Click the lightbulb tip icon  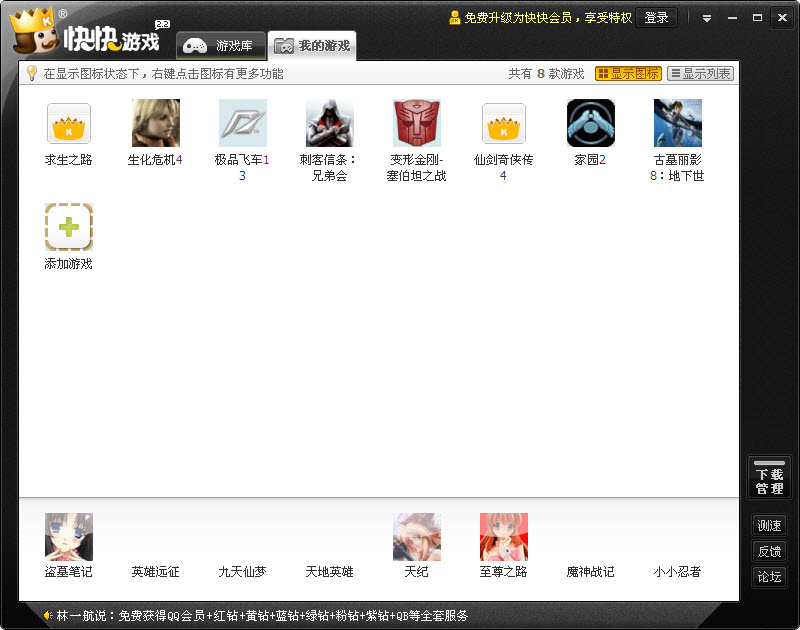pos(32,73)
